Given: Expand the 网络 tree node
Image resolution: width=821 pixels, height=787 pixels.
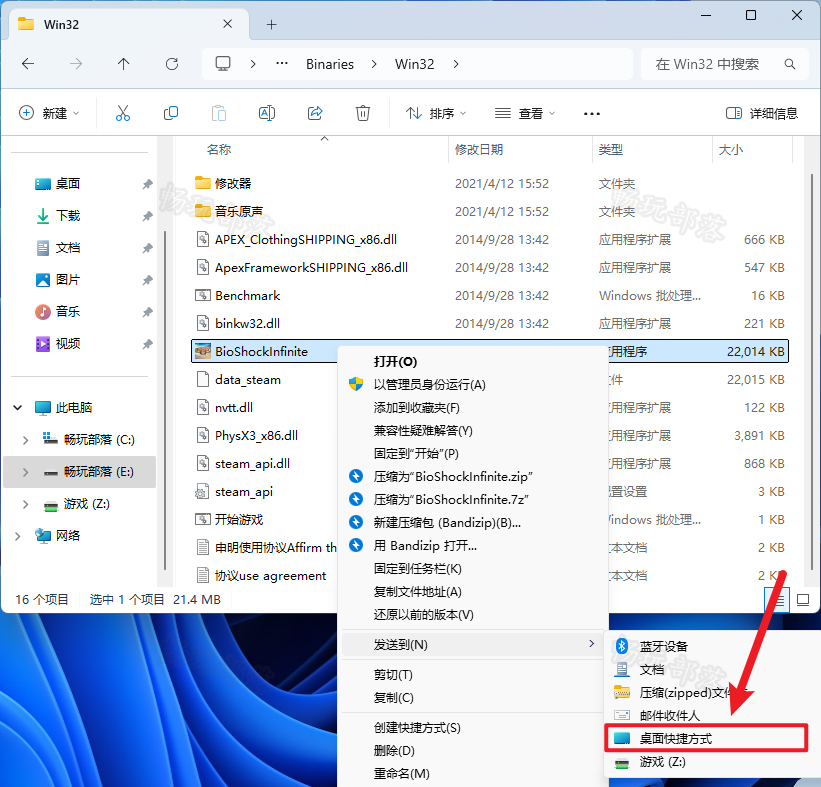Looking at the screenshot, I should click(18, 536).
